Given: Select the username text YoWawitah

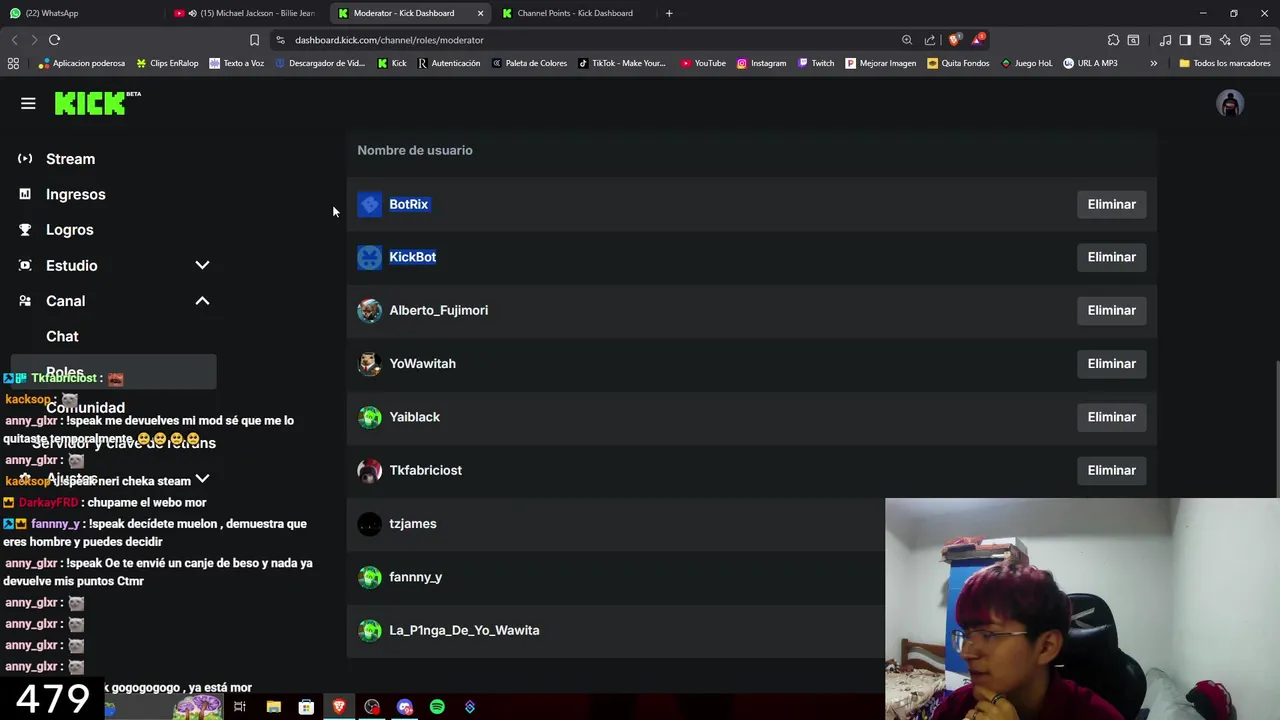Looking at the screenshot, I should point(422,364).
